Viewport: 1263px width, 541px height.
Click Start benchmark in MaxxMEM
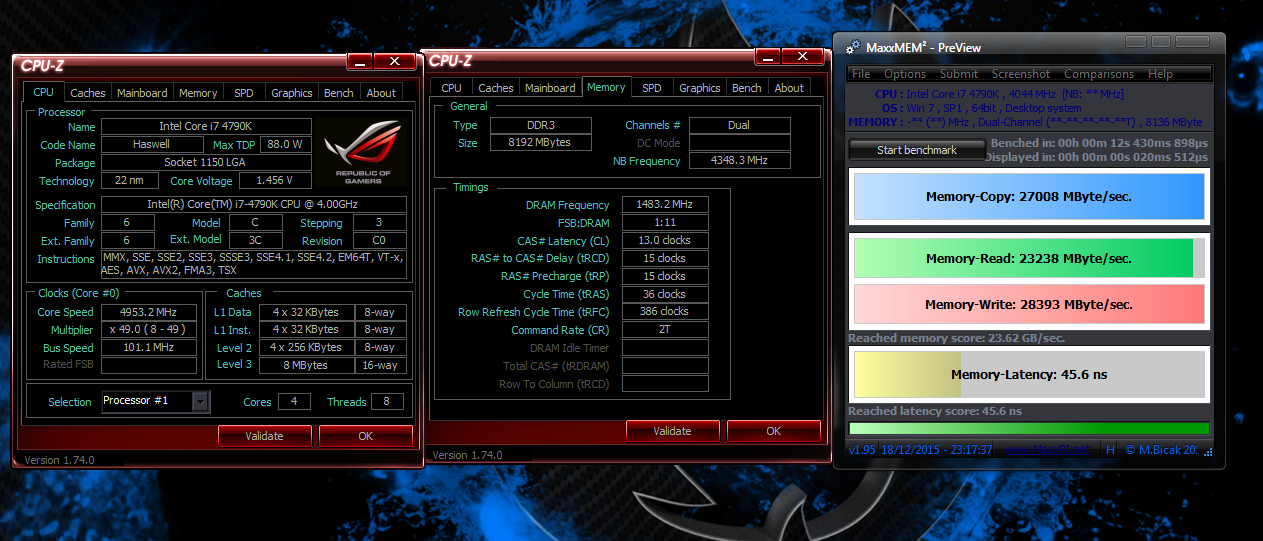tap(916, 150)
